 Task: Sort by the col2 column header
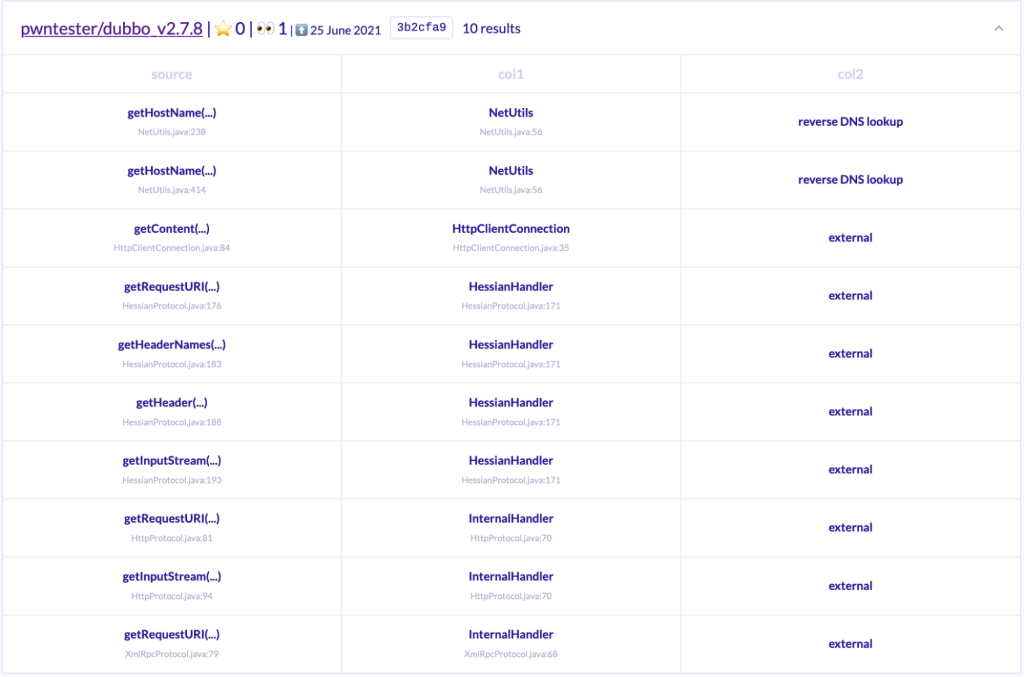pyautogui.click(x=850, y=74)
